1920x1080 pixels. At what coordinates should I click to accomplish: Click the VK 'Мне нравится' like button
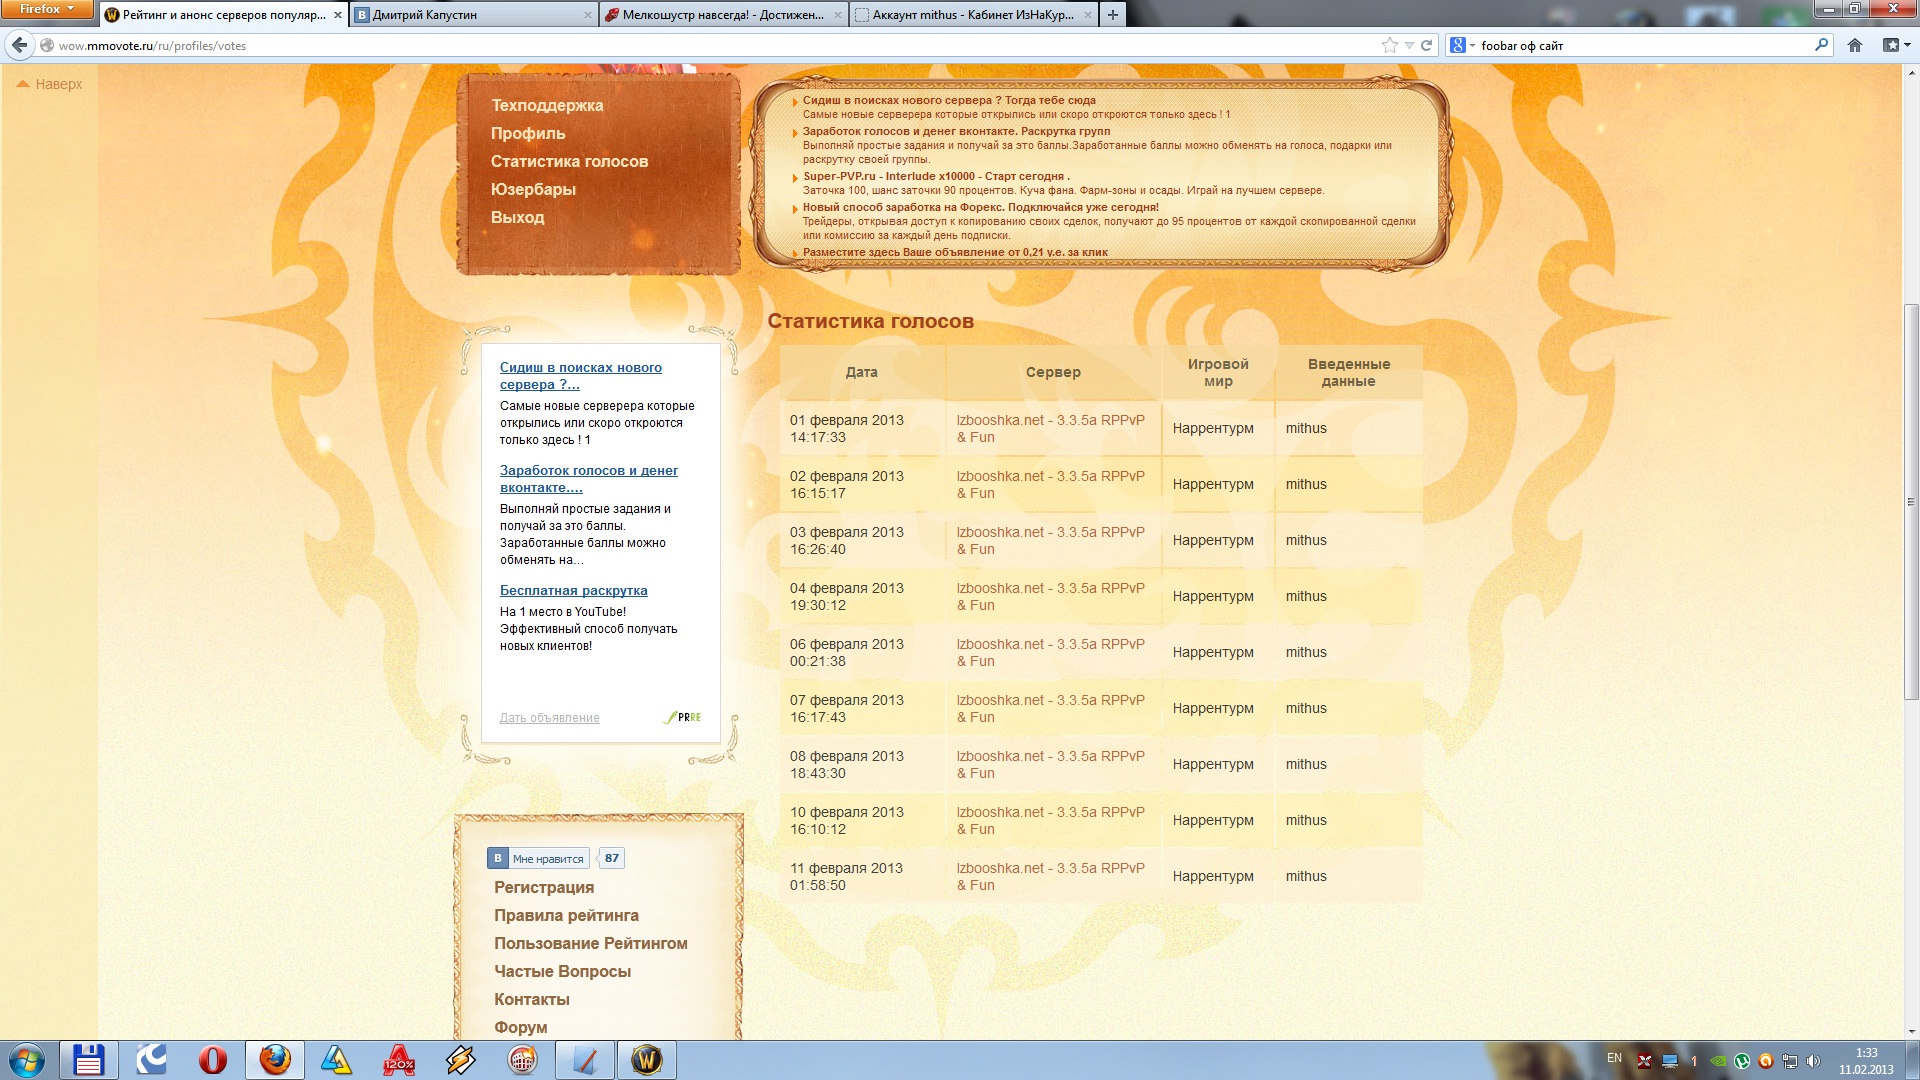pyautogui.click(x=538, y=858)
